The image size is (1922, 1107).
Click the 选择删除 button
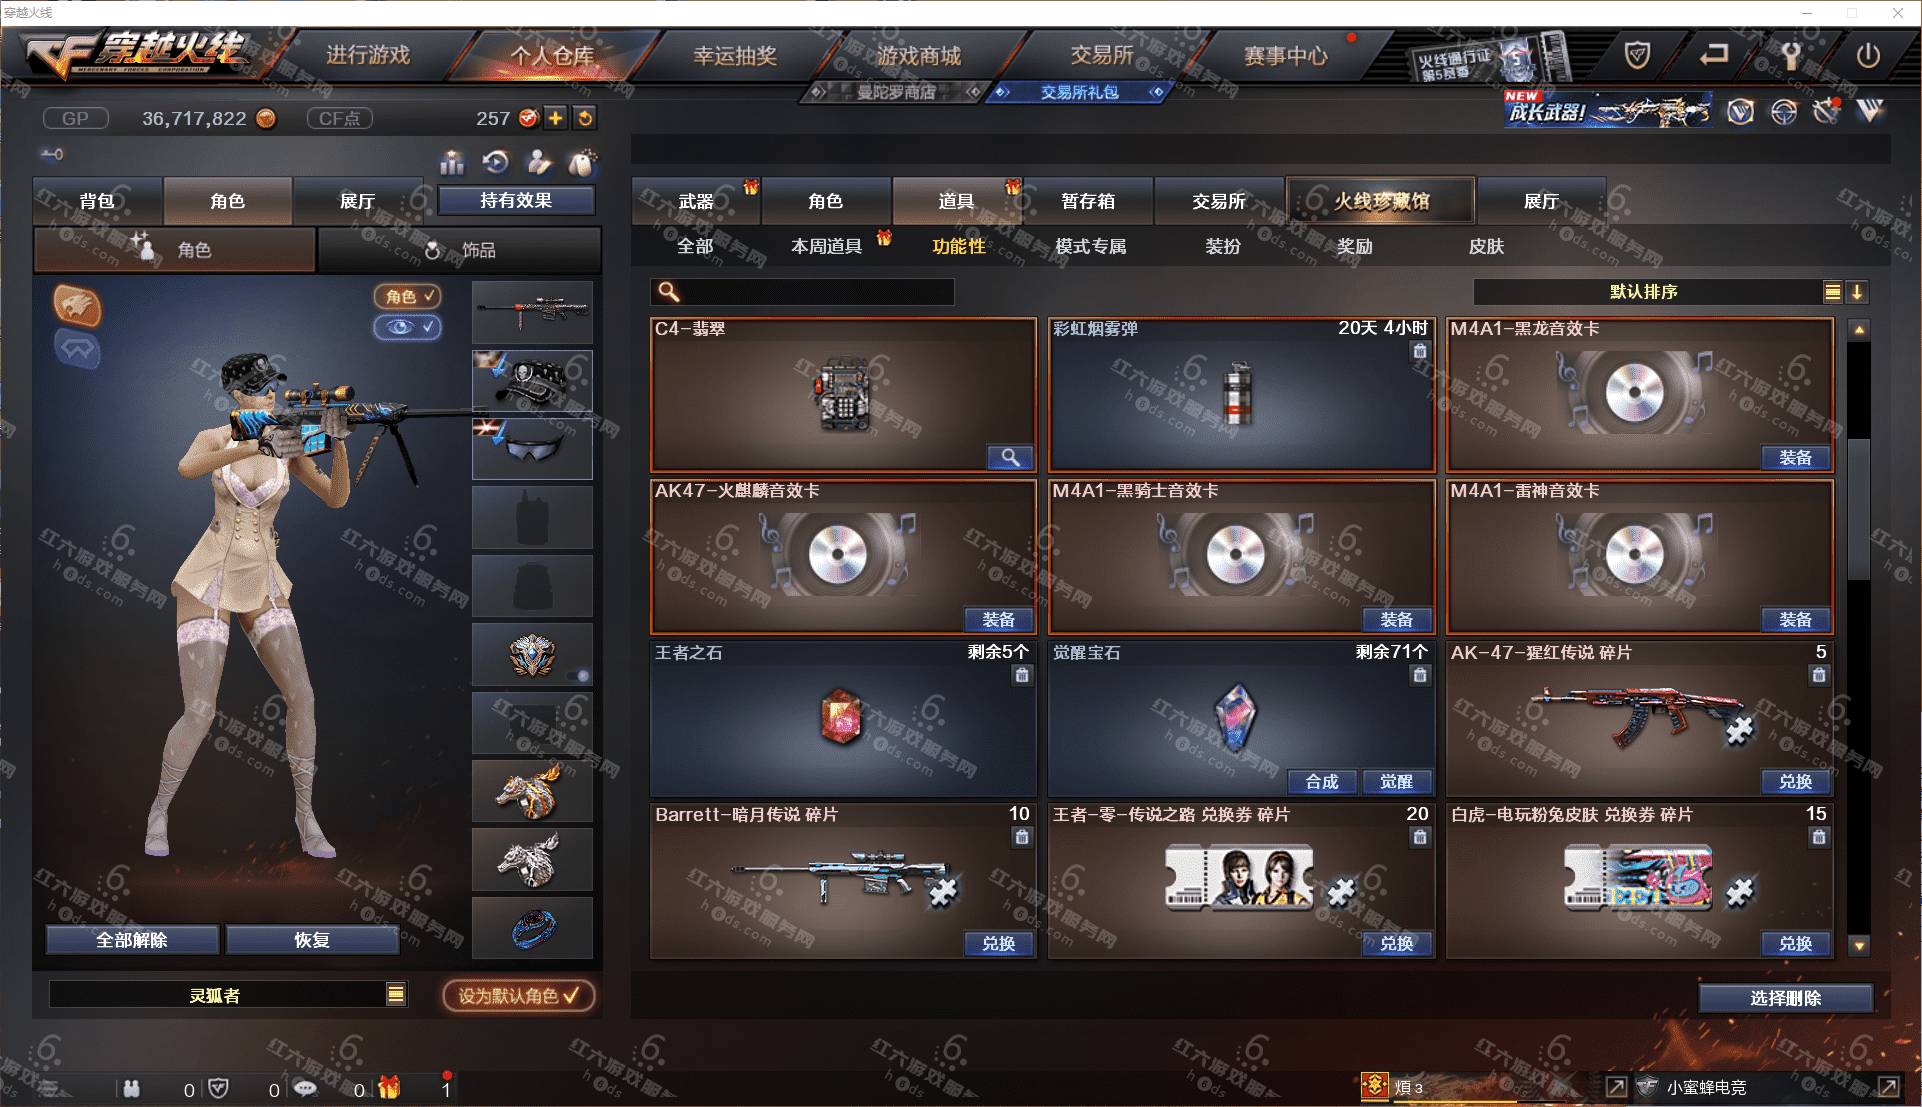(1785, 998)
